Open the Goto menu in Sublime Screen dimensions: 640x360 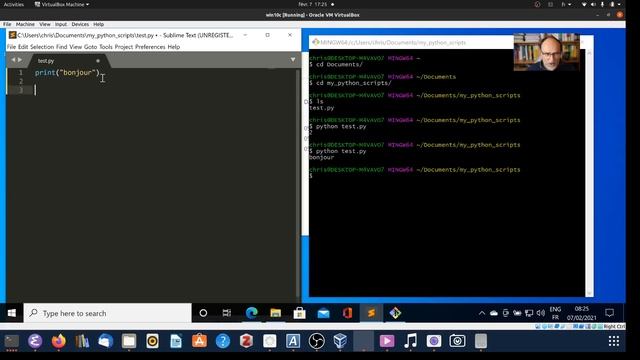coord(90,47)
